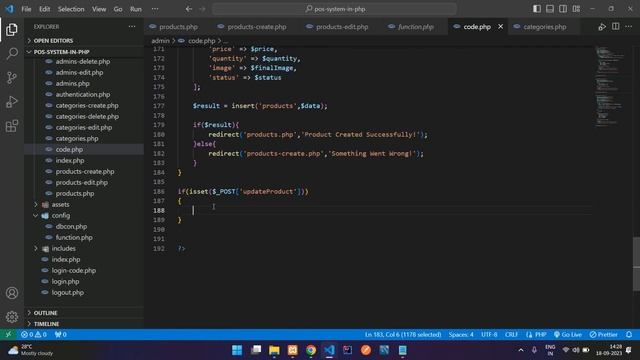The width and height of the screenshot is (640, 360).
Task: Open admins-delete.php in explorer
Action: pos(83,62)
